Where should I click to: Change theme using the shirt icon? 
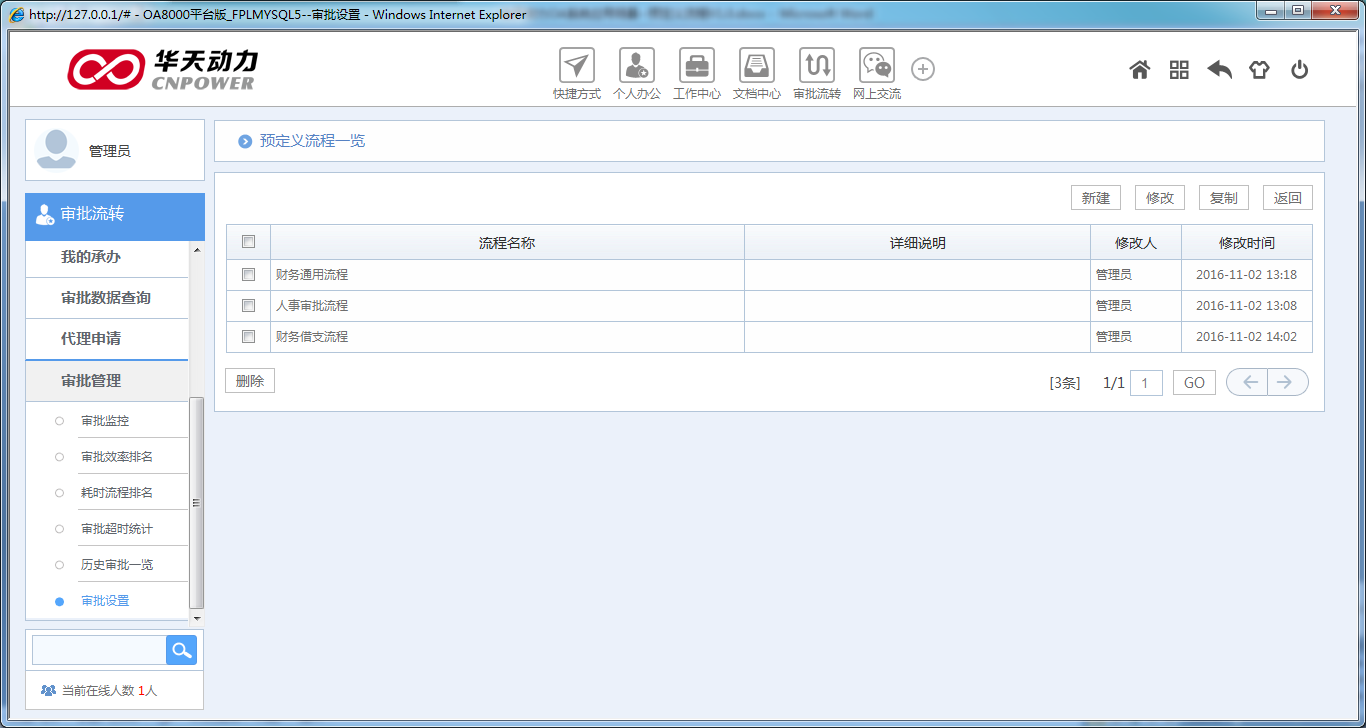pos(1259,70)
